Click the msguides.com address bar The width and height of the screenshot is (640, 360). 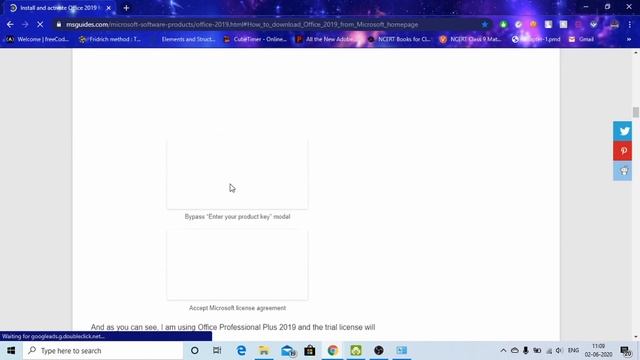pos(269,24)
